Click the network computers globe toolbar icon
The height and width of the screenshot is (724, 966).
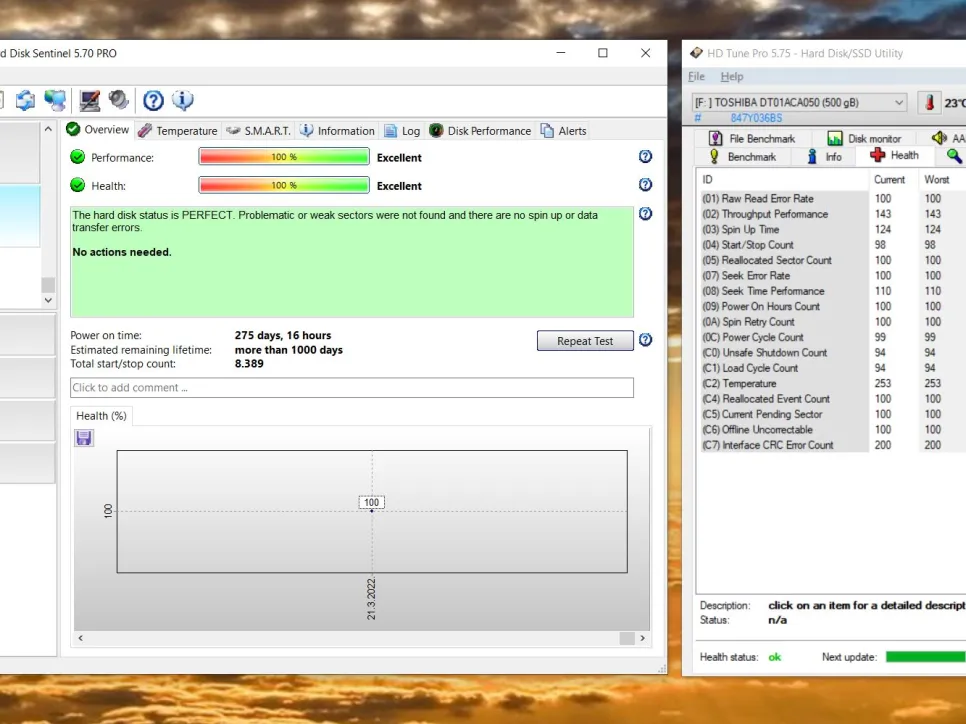click(x=55, y=100)
